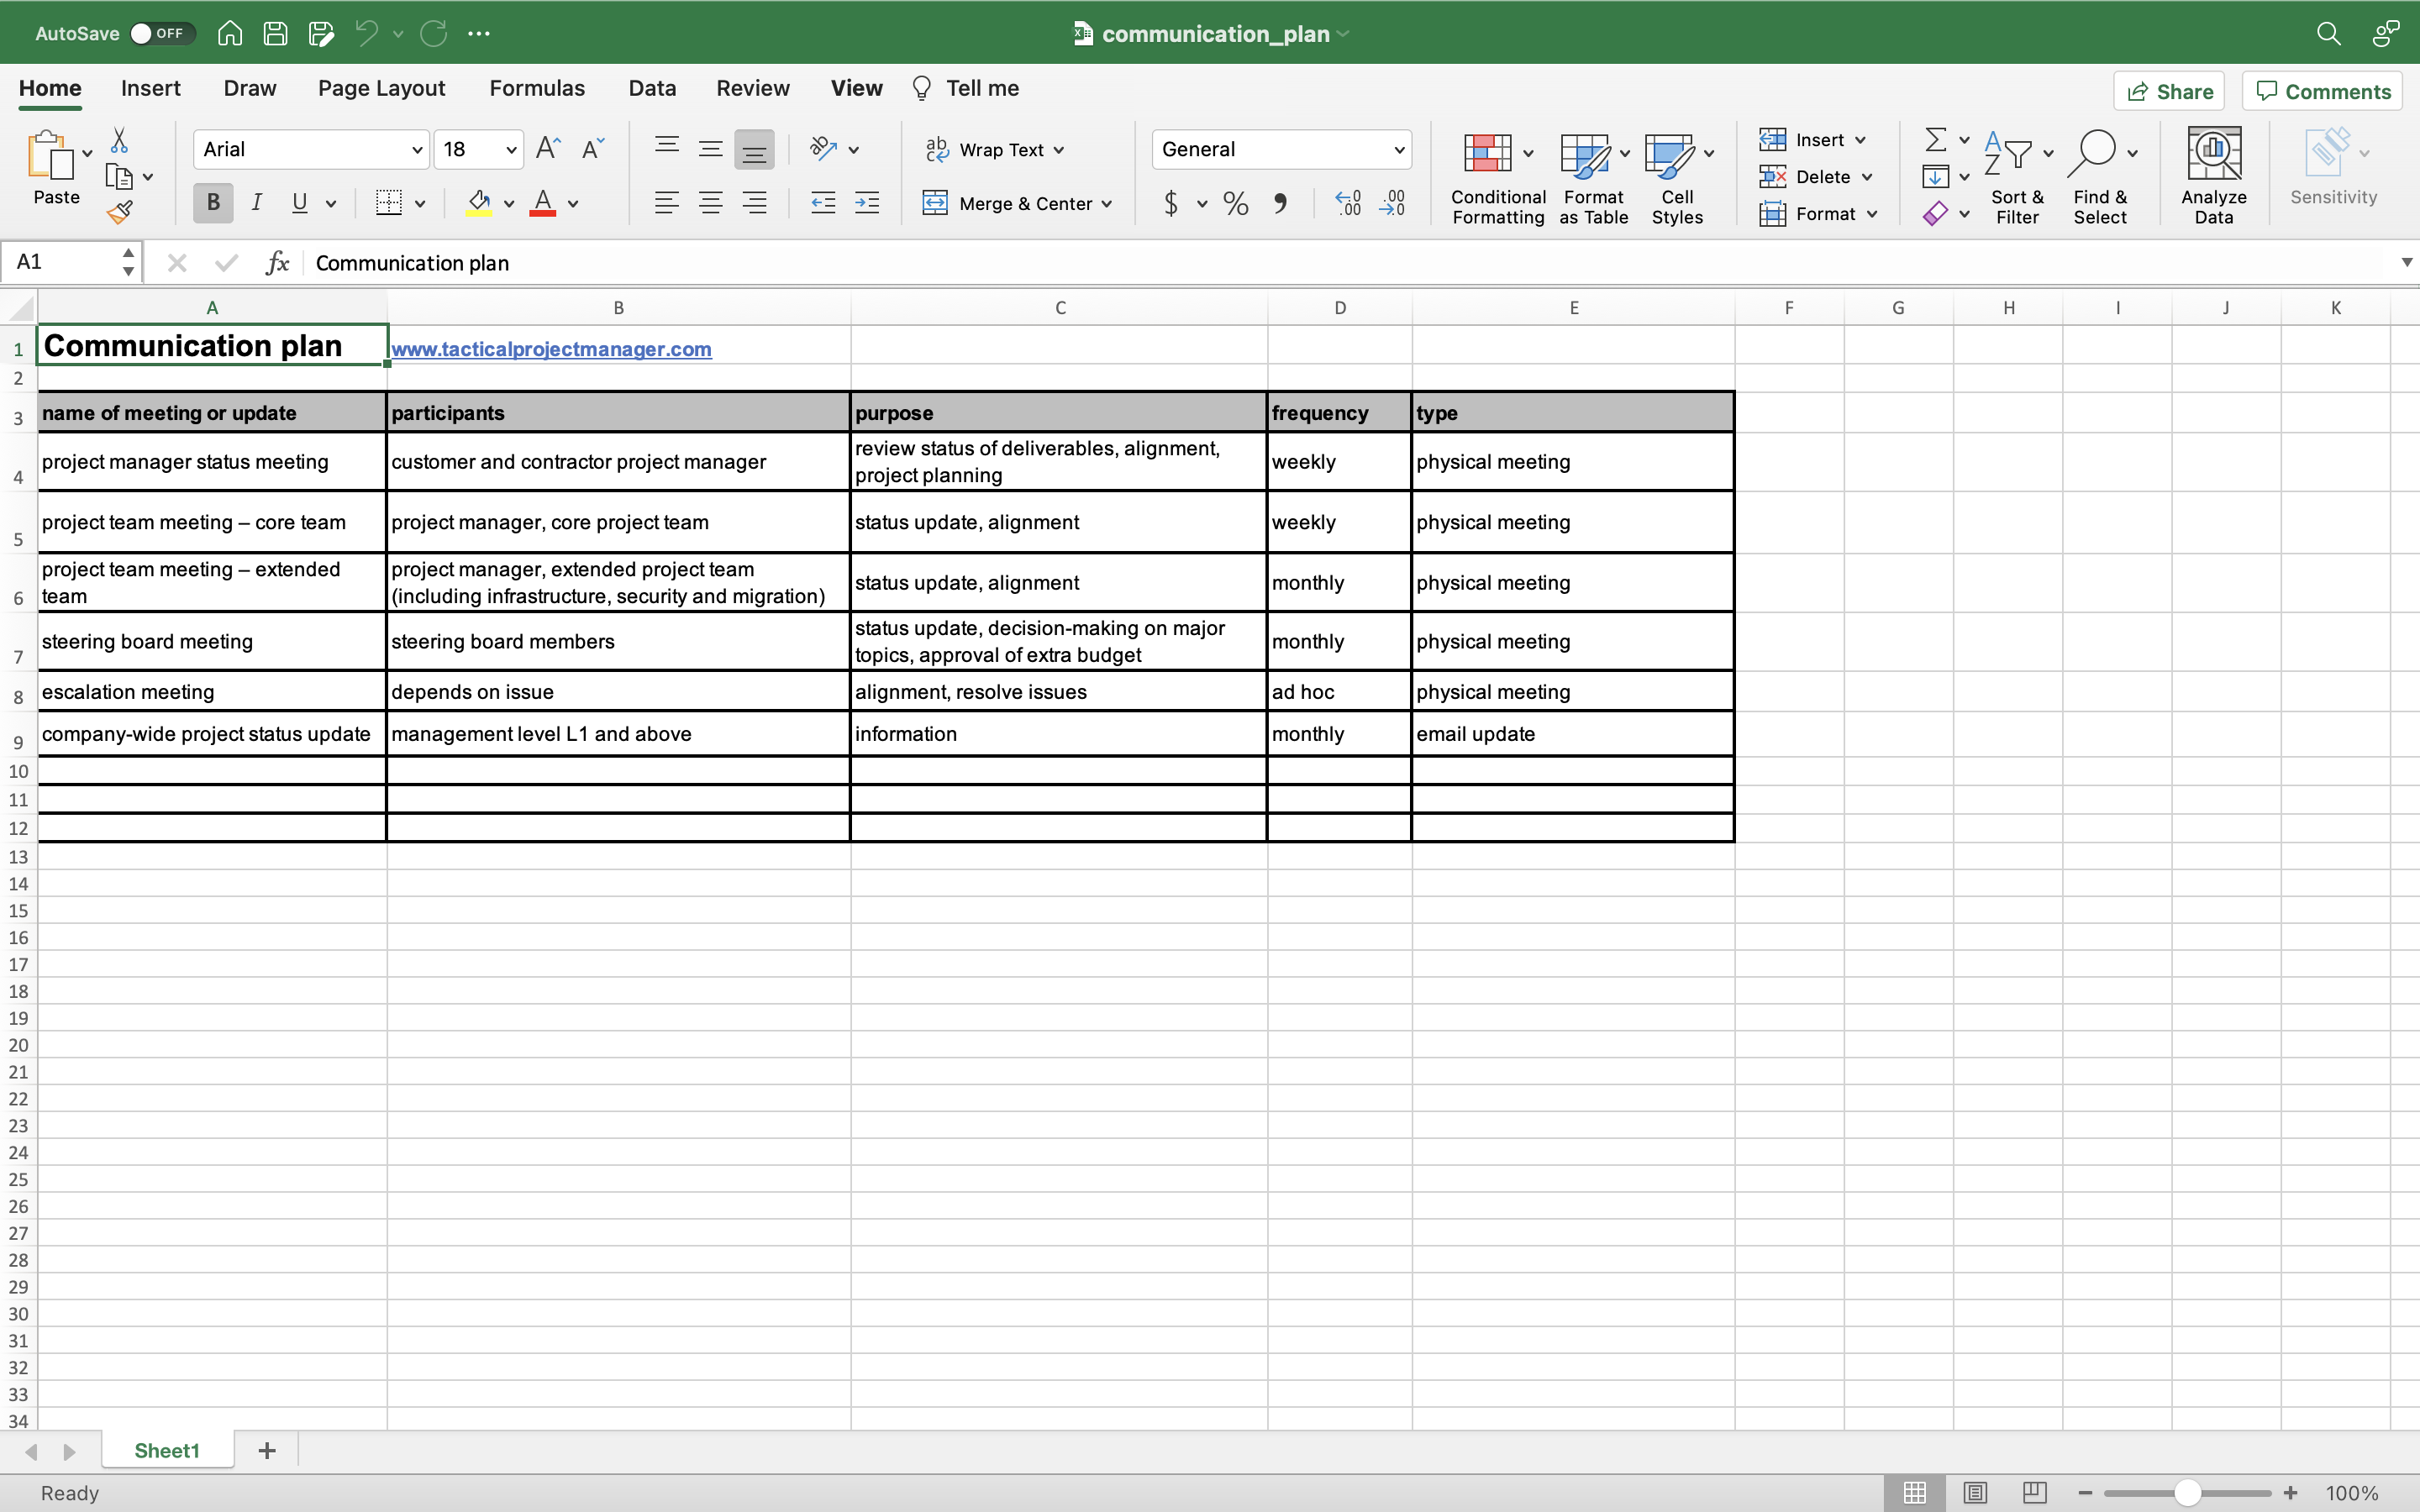Switch to Page Layout view in status bar
This screenshot has height=1512, width=2420.
(x=1975, y=1492)
